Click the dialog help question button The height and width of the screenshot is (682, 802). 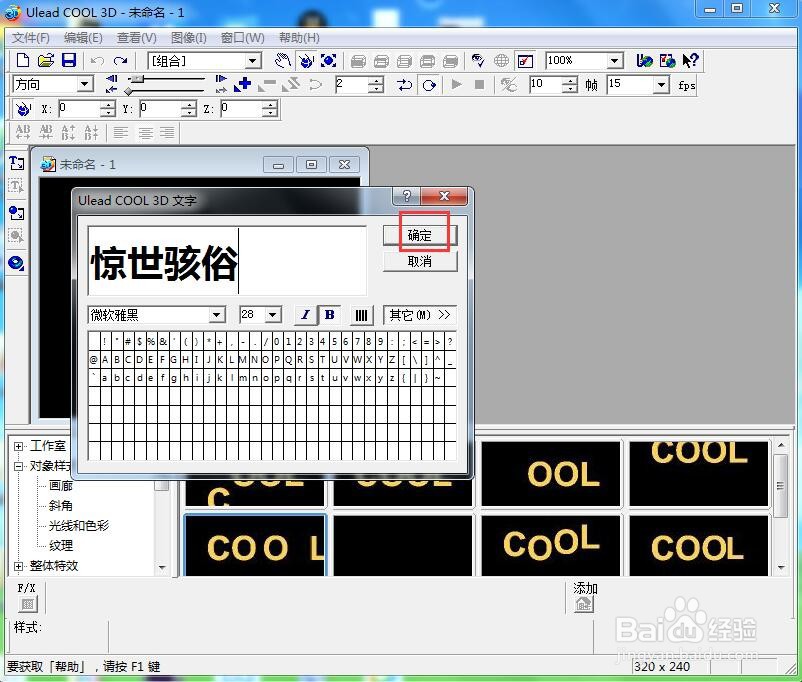point(407,196)
